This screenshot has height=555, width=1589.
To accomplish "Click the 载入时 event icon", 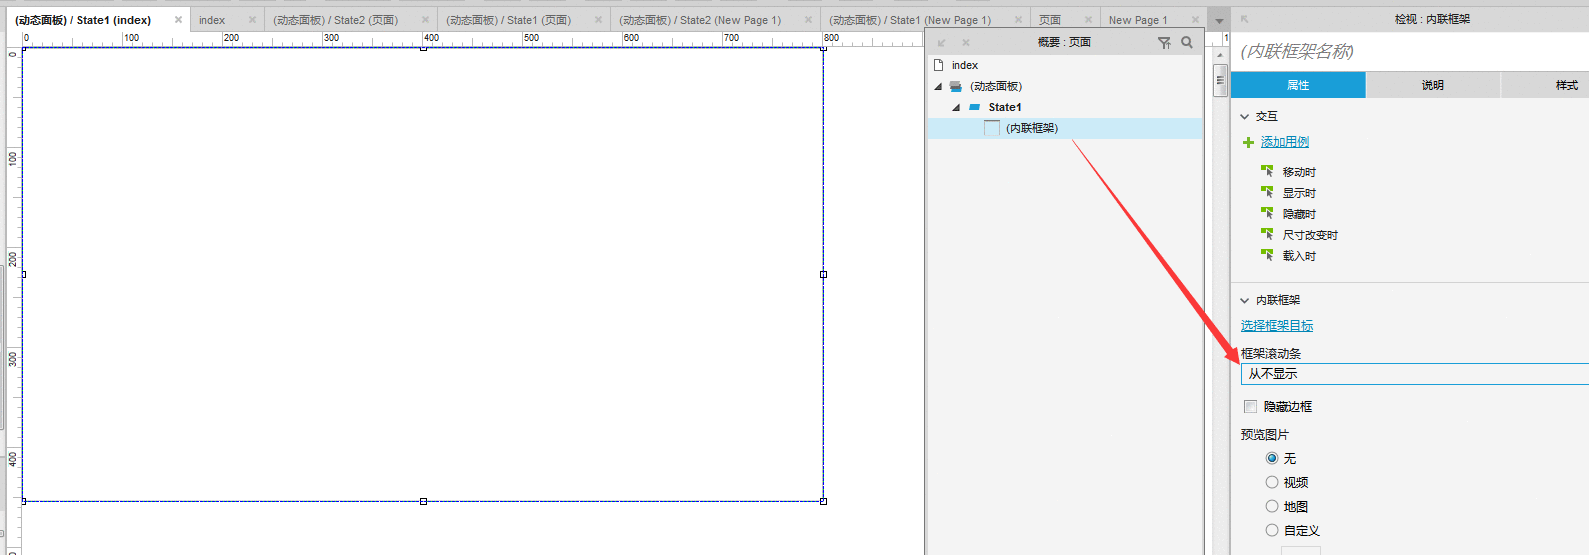I will pyautogui.click(x=1267, y=255).
